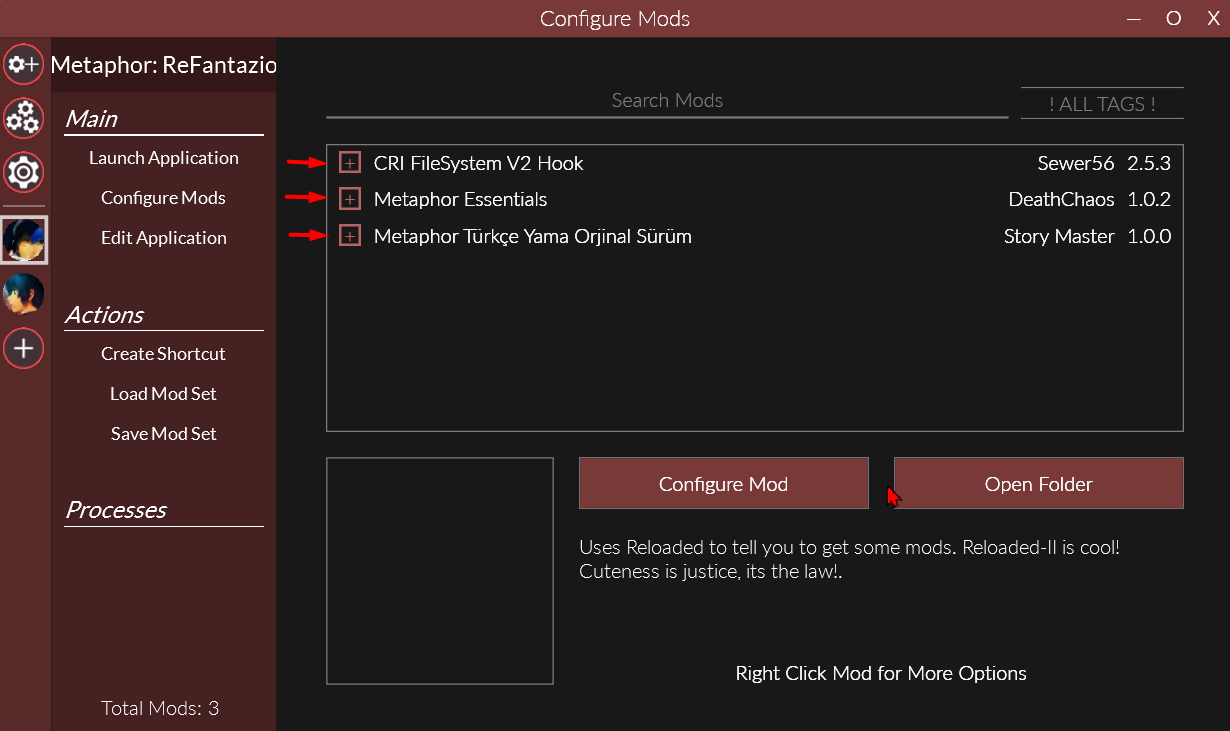Click the Story Master author text
Viewport: 1230px width, 731px height.
[x=1059, y=236]
